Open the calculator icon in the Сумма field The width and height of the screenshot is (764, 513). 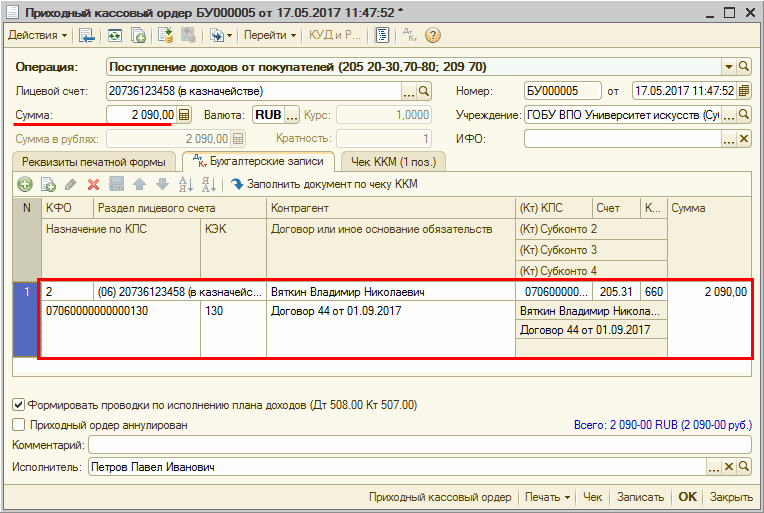184,115
